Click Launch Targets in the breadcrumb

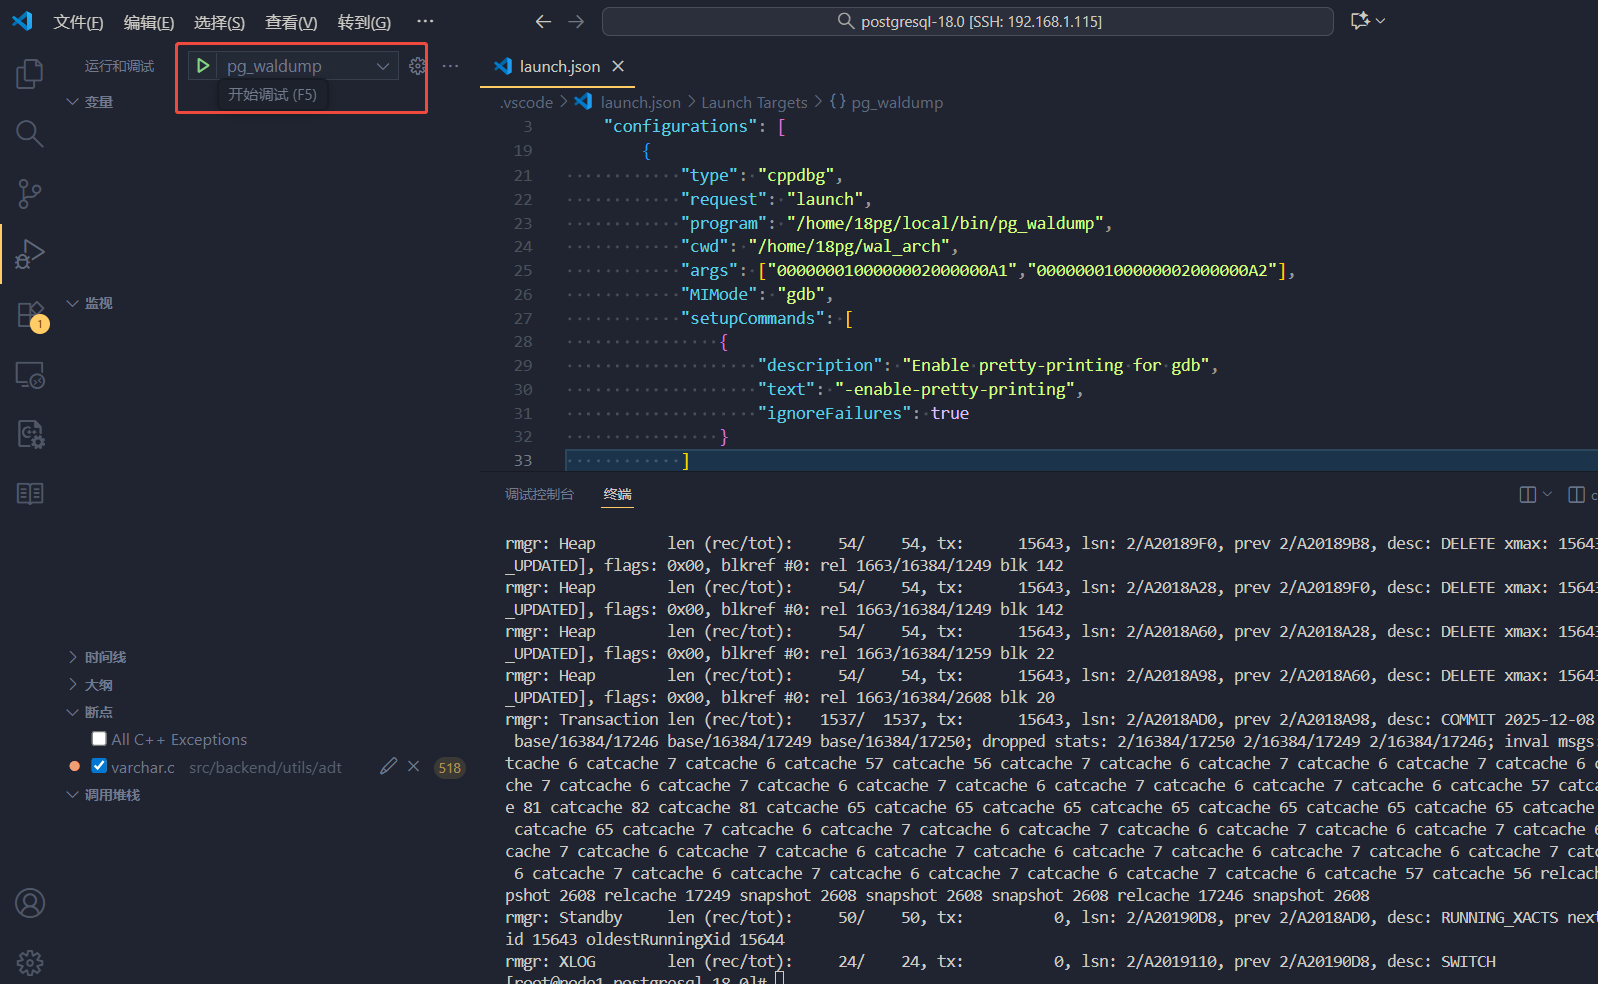coord(754,102)
